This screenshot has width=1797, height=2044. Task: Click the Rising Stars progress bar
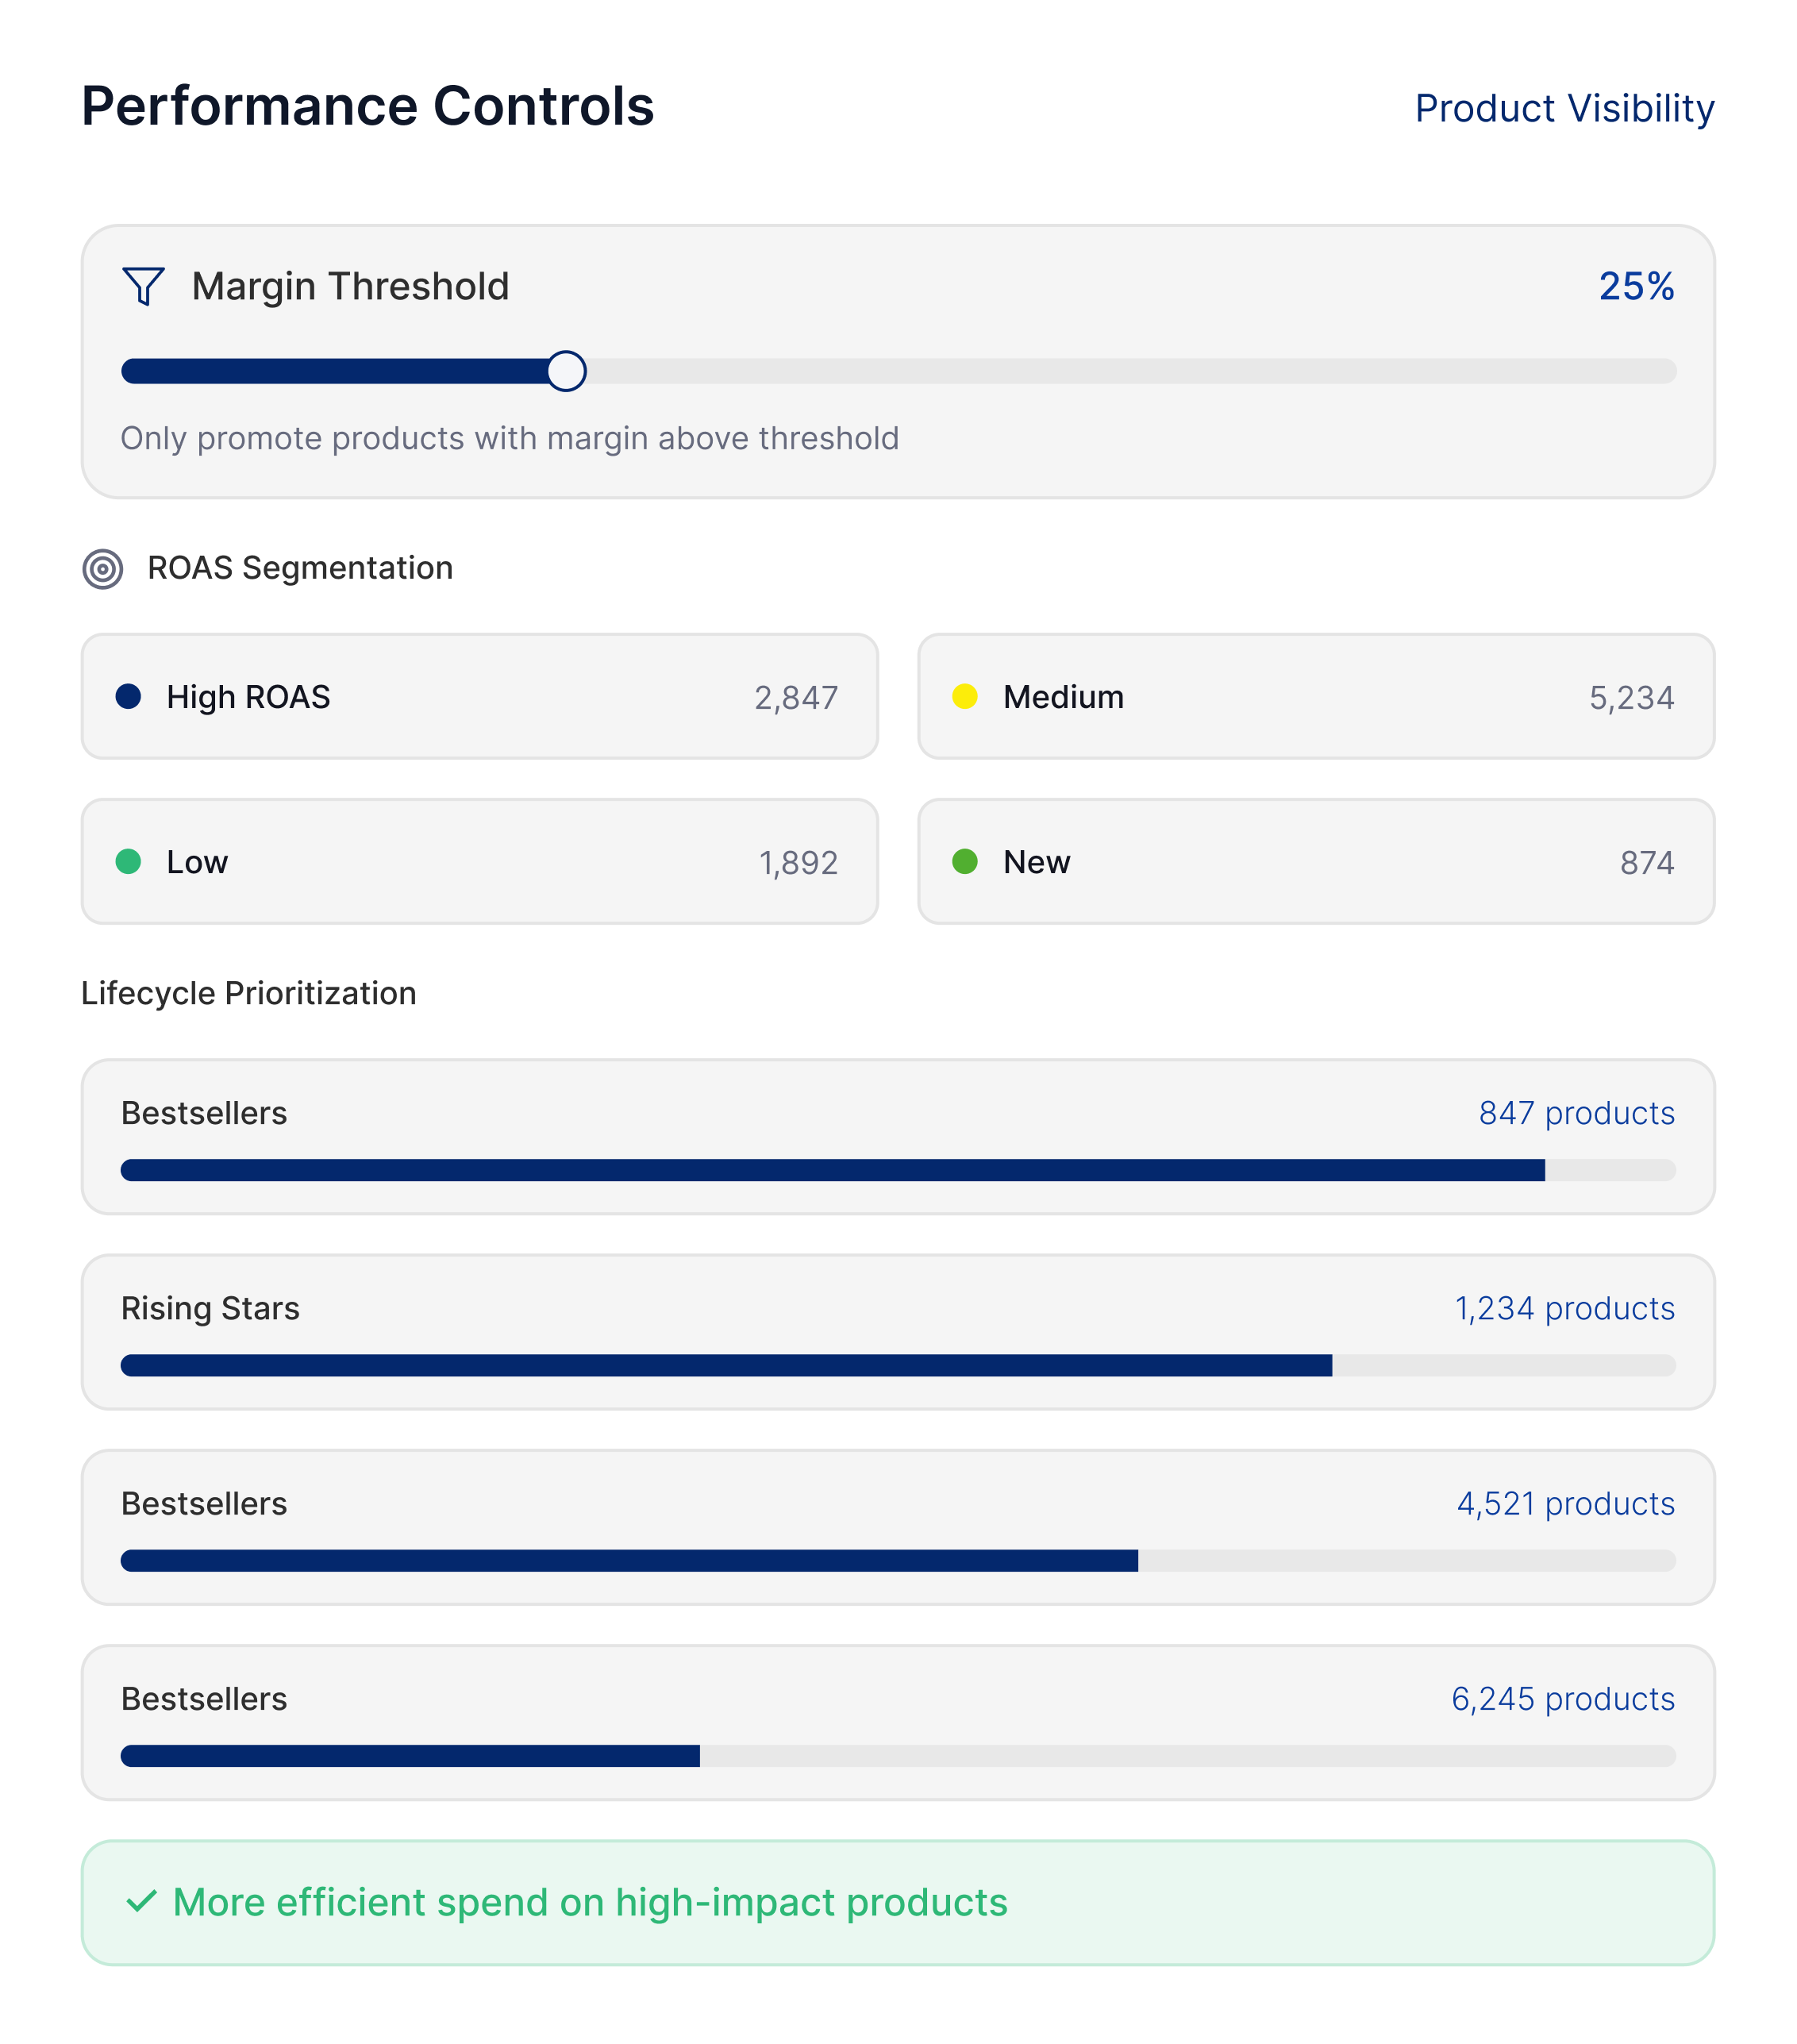pyautogui.click(x=897, y=1365)
